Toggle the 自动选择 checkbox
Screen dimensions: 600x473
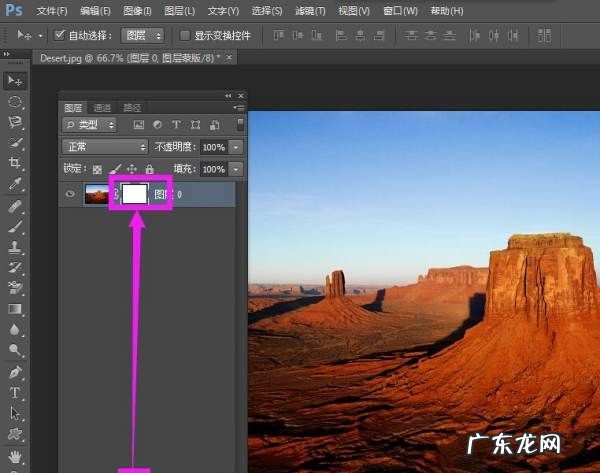click(x=59, y=34)
